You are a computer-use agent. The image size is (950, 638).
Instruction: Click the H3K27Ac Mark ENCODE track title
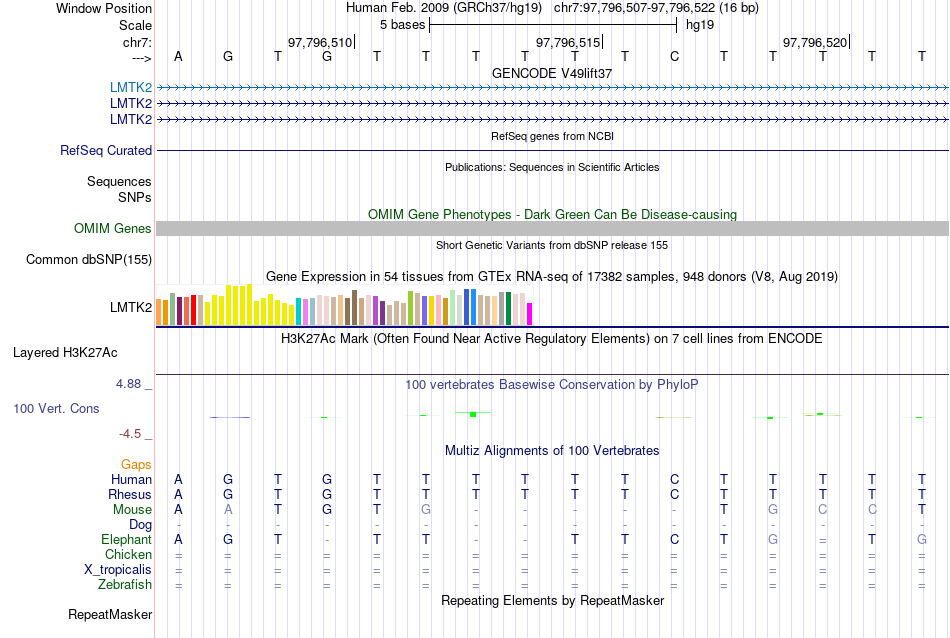click(552, 339)
